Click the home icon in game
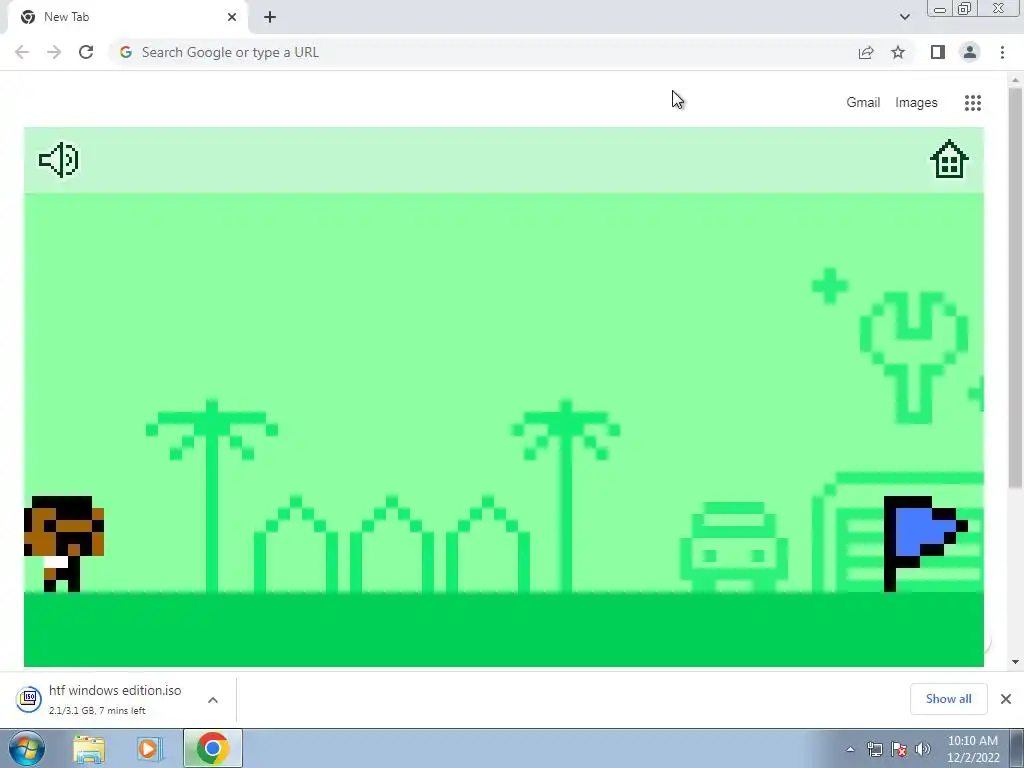1024x768 pixels. (x=949, y=159)
